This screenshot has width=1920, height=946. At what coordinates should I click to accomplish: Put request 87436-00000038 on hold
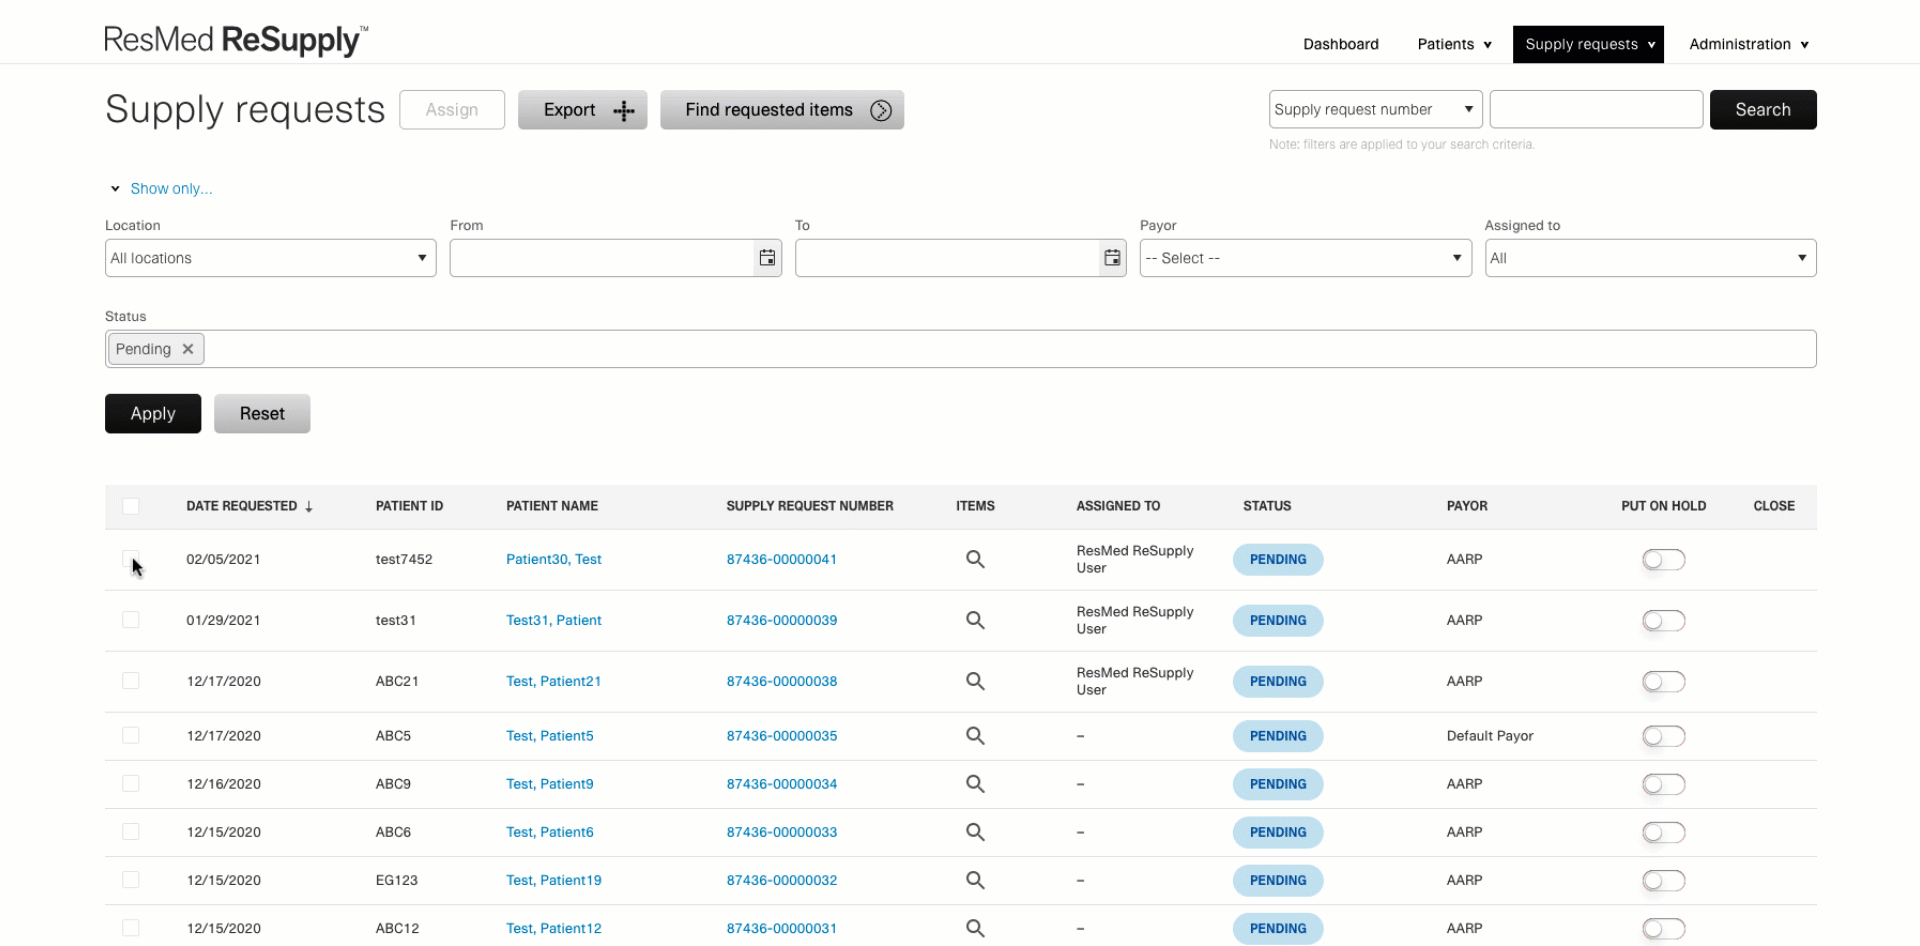tap(1663, 681)
